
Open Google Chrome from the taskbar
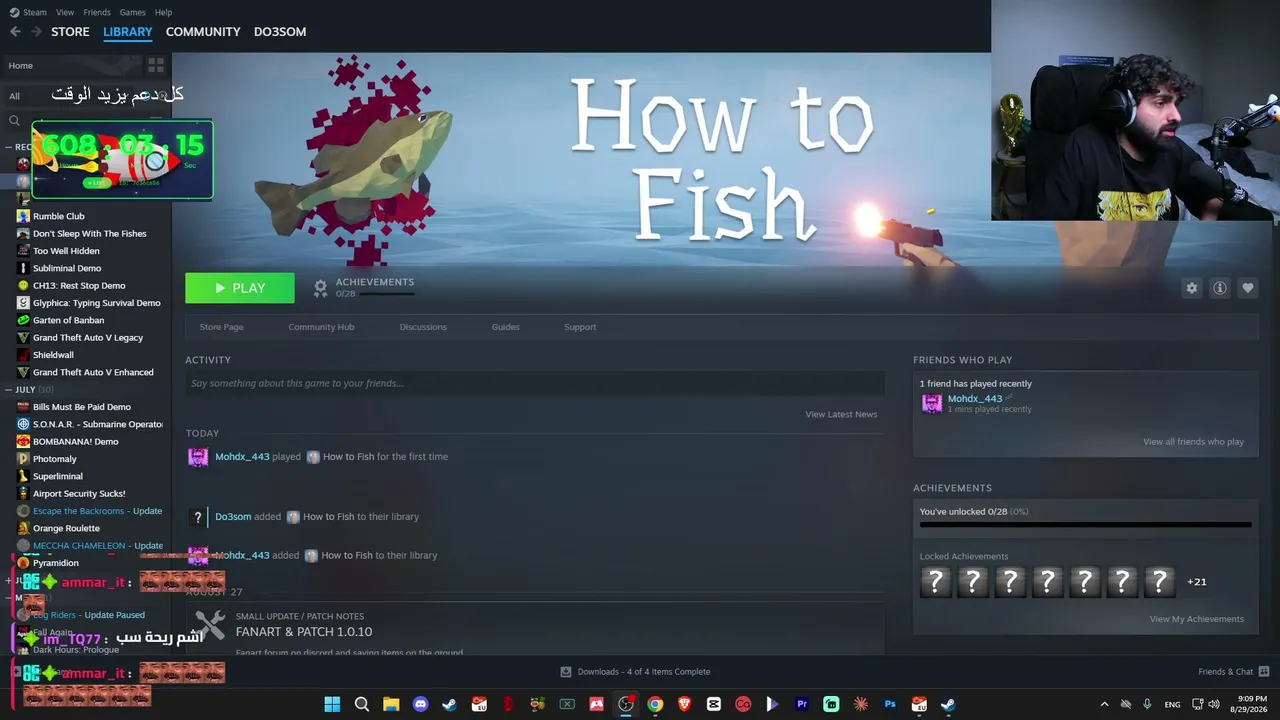[x=655, y=704]
